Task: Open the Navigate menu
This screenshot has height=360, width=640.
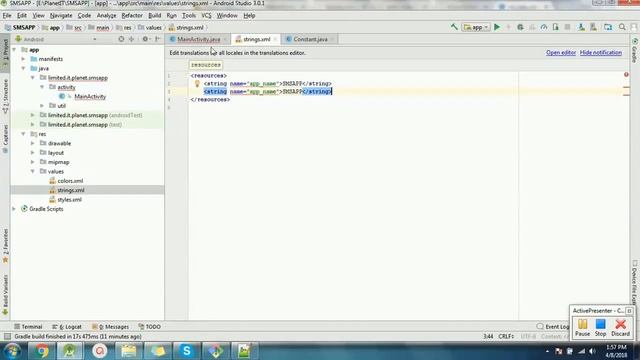Action: tap(61, 16)
